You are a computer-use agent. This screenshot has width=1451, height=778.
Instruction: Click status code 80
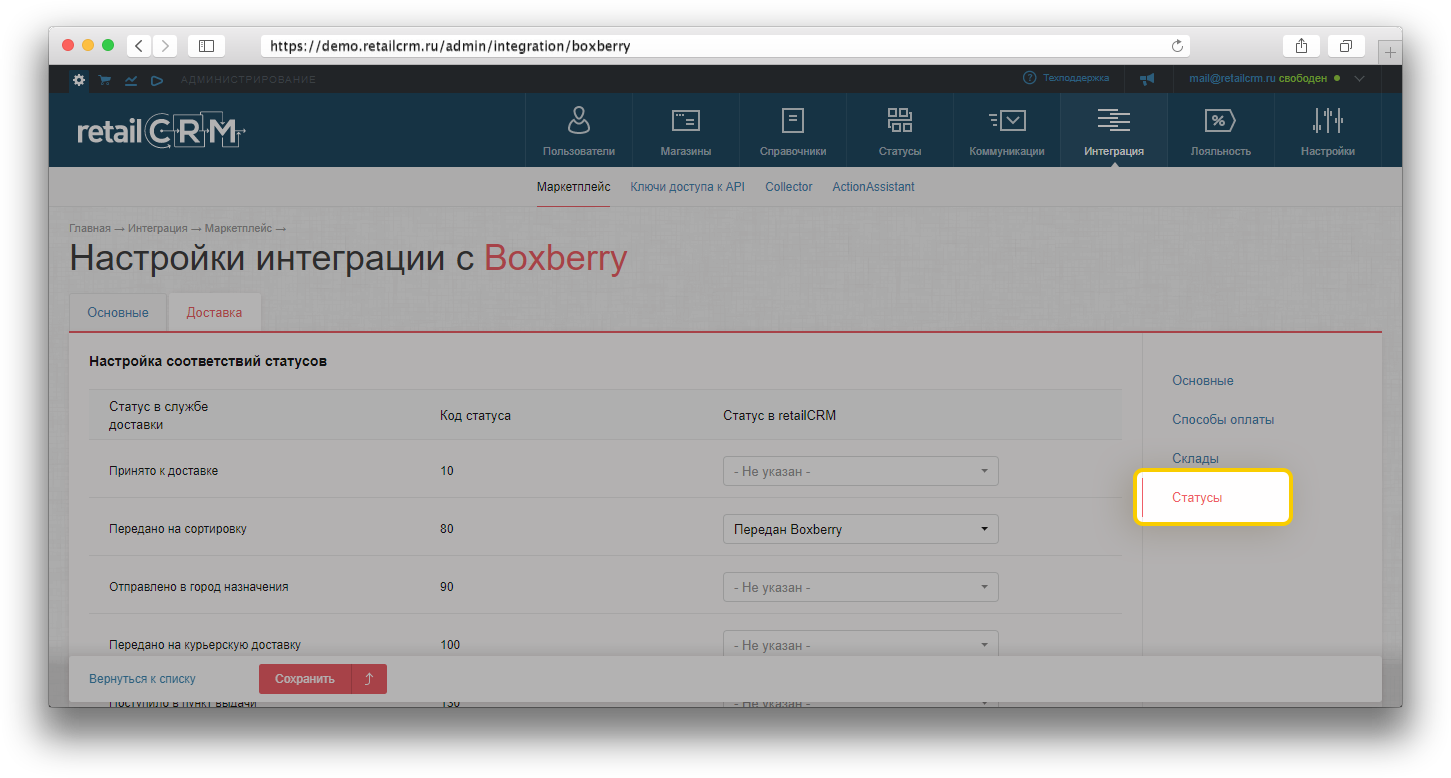[x=446, y=529]
